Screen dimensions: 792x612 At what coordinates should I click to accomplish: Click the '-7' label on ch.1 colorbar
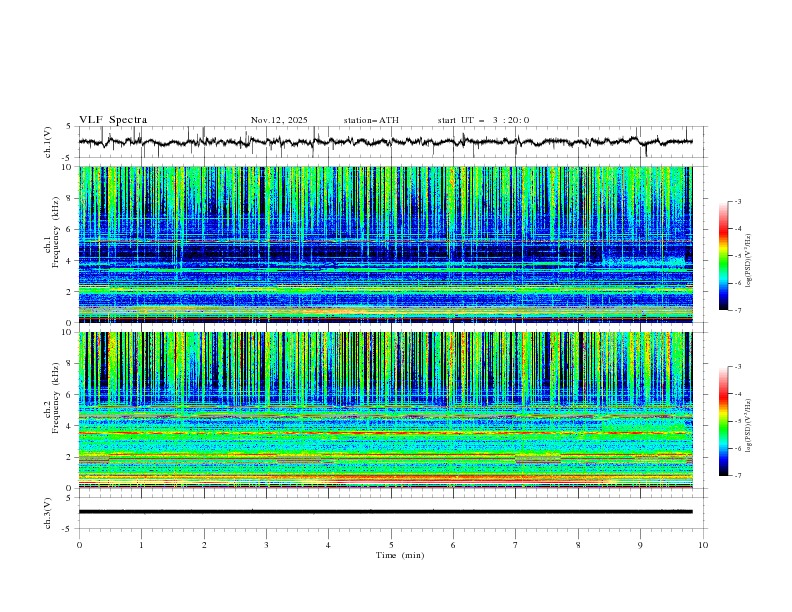[x=737, y=311]
